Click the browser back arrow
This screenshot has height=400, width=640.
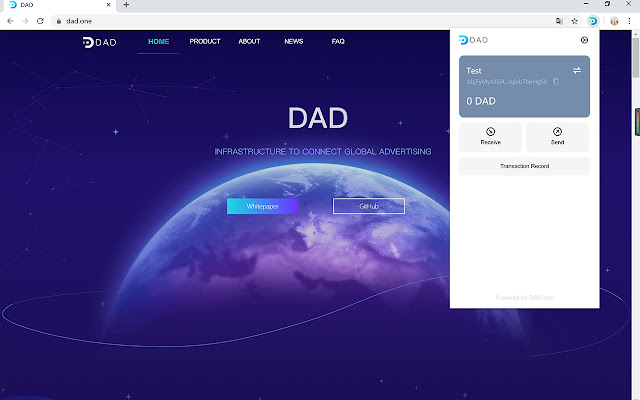pos(11,21)
